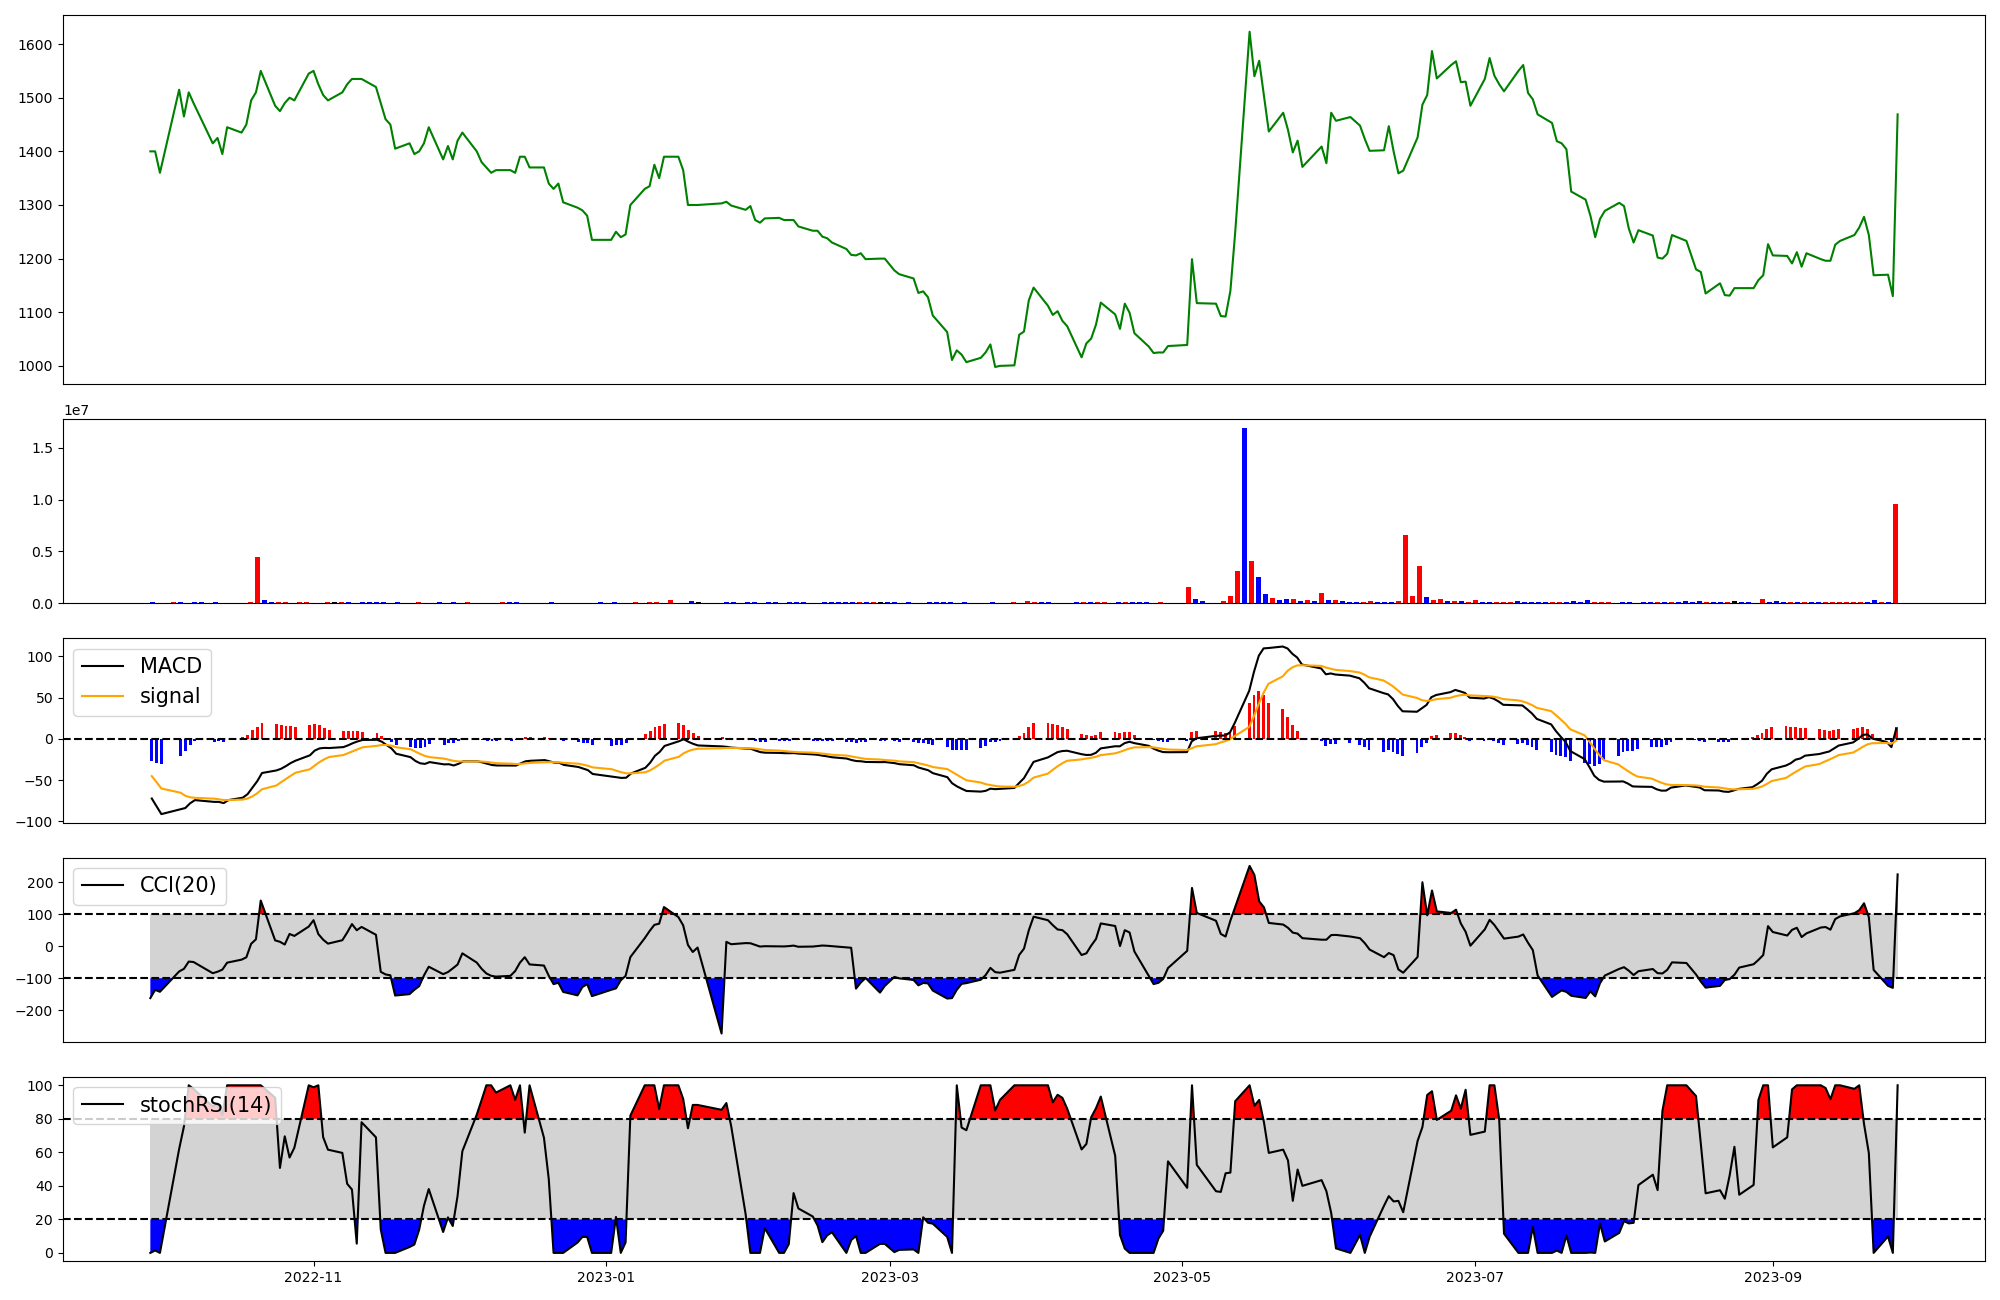The image size is (2000, 1300).
Task: Click the orange signal legend line
Action: click(x=102, y=696)
